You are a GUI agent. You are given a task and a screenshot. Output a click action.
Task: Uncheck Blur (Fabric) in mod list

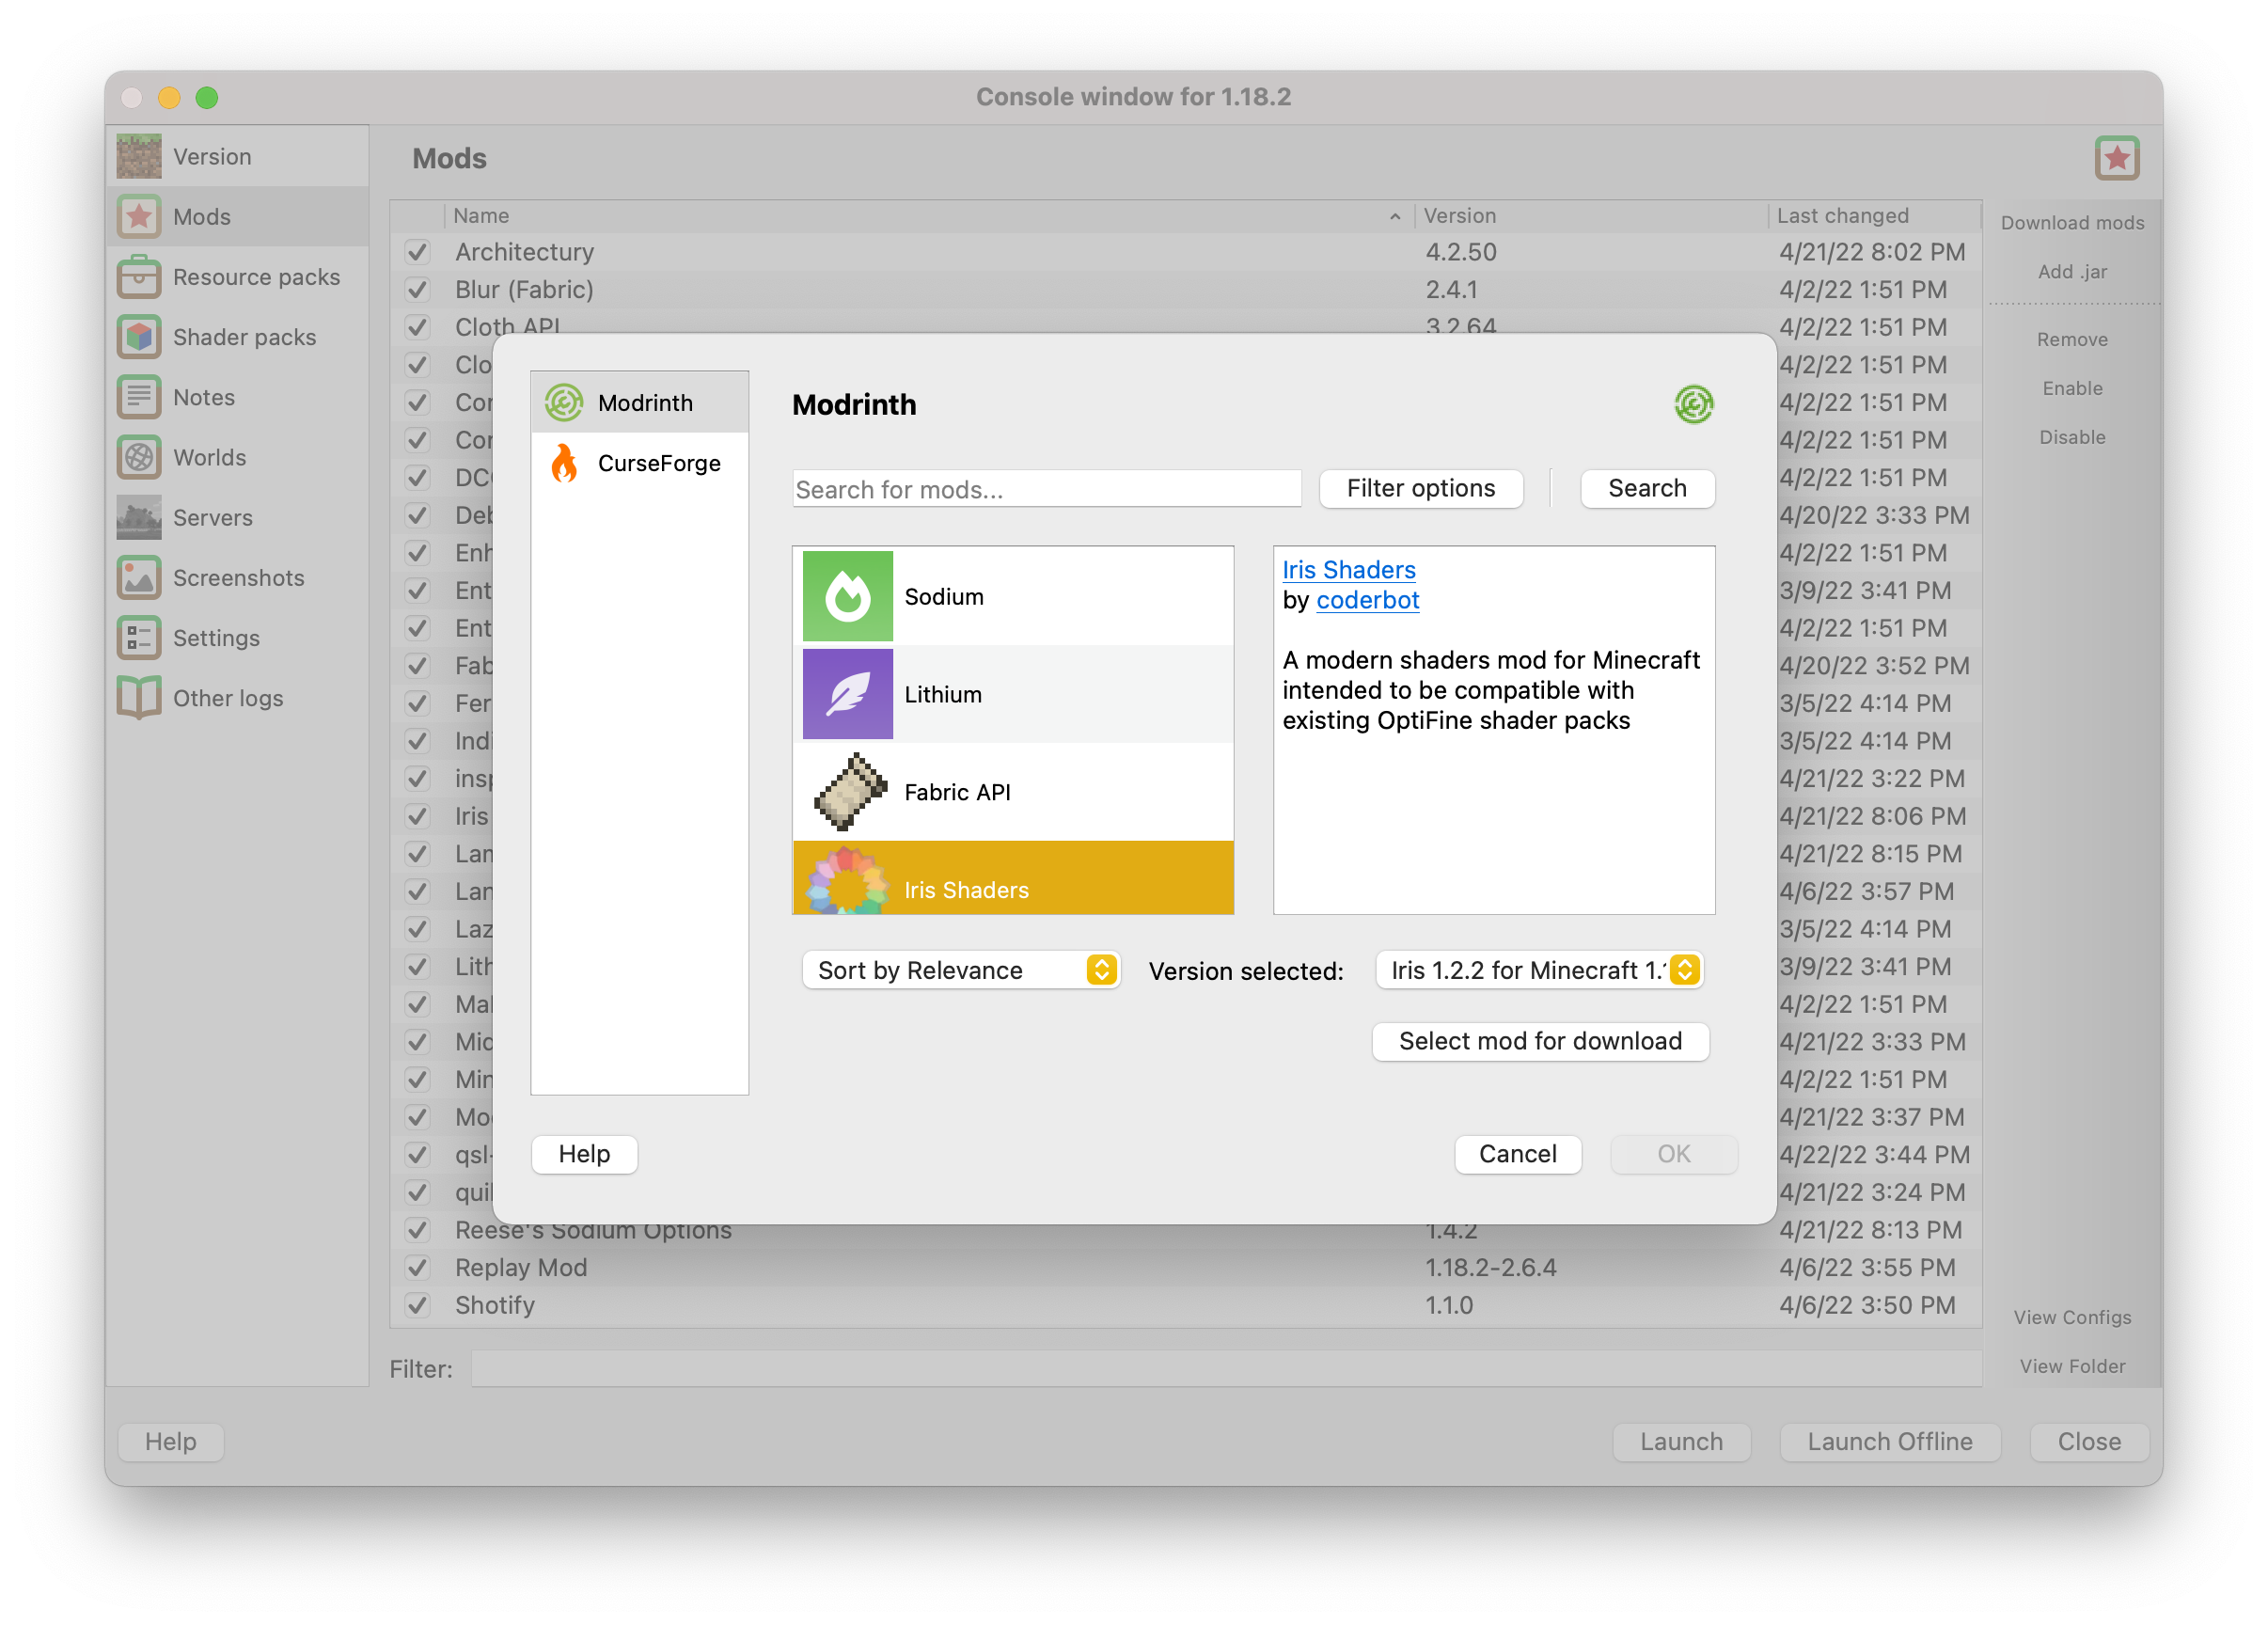tap(417, 289)
